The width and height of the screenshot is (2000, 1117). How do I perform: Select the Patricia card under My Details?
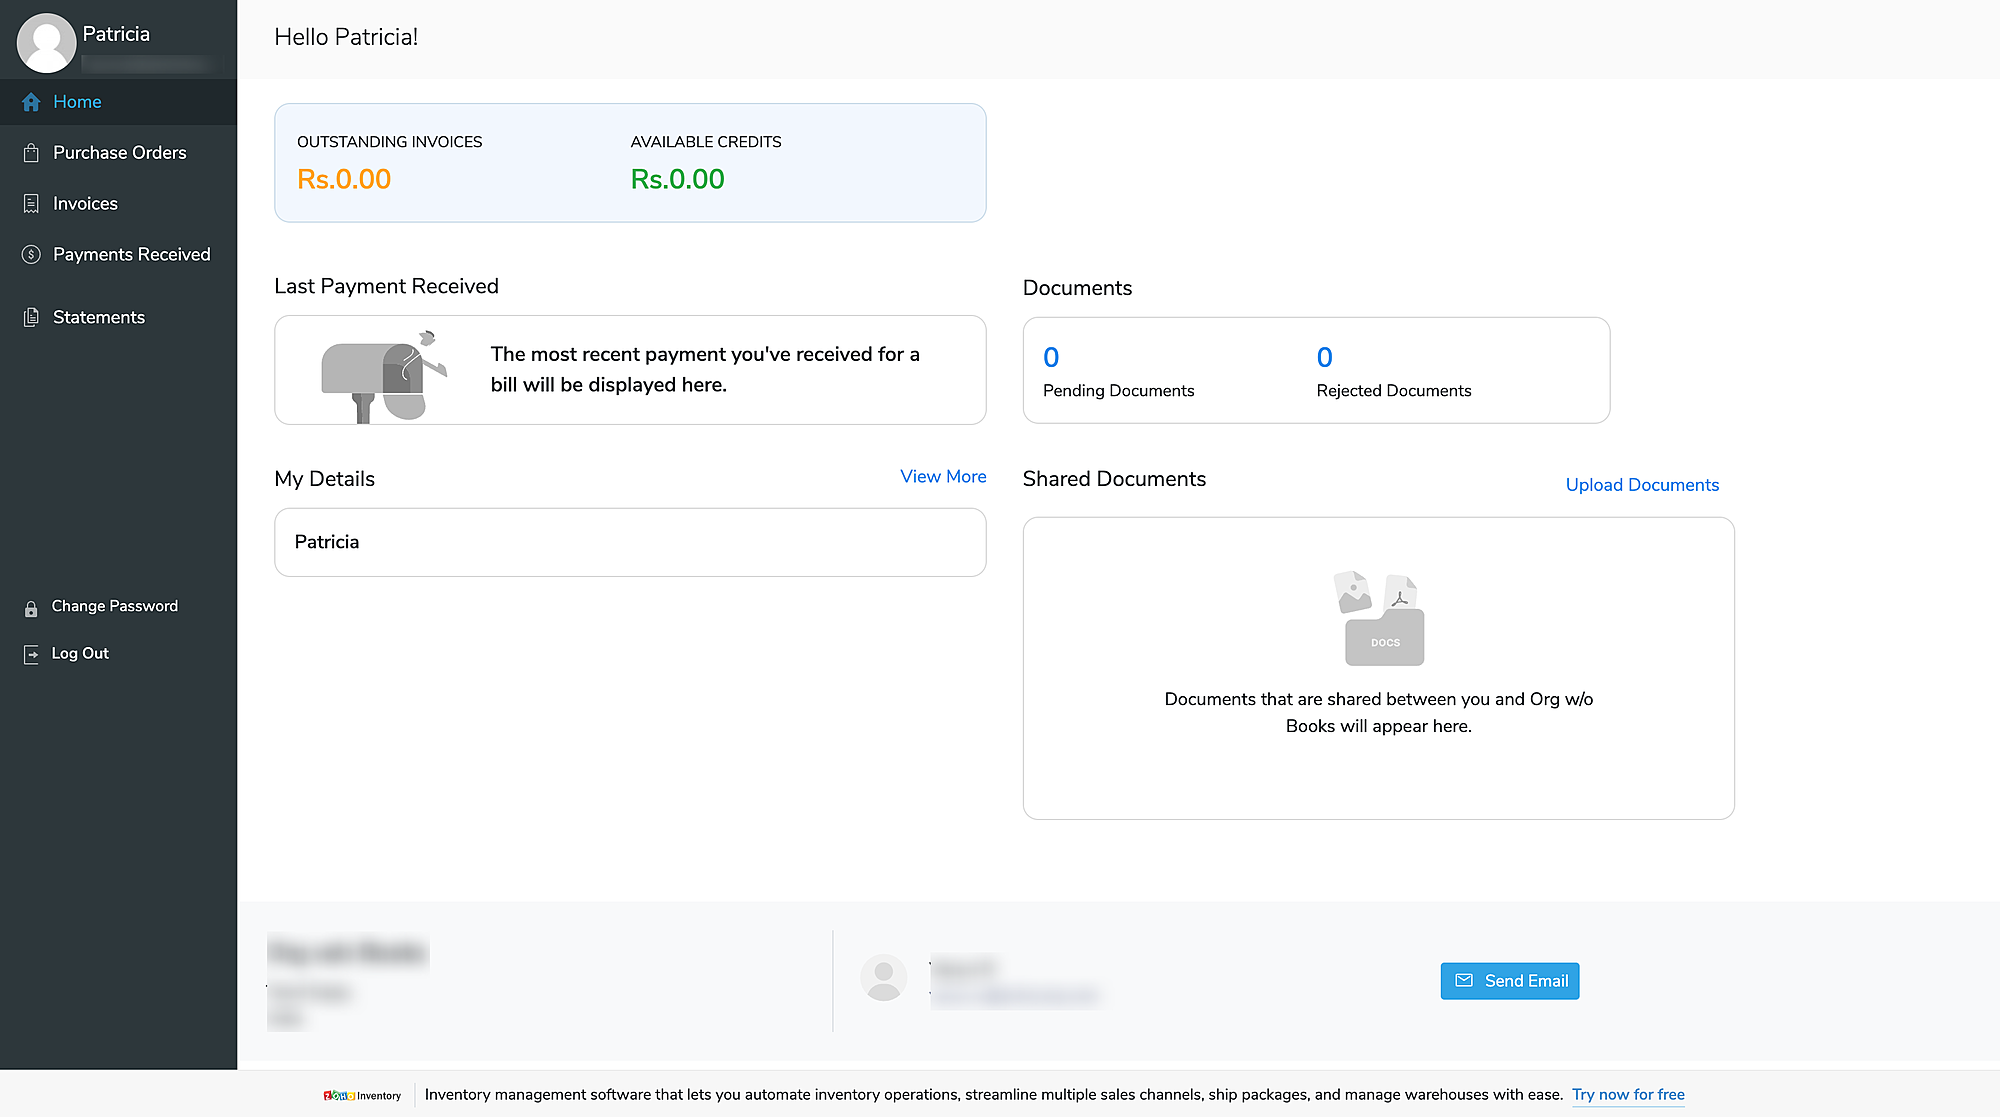pyautogui.click(x=629, y=542)
